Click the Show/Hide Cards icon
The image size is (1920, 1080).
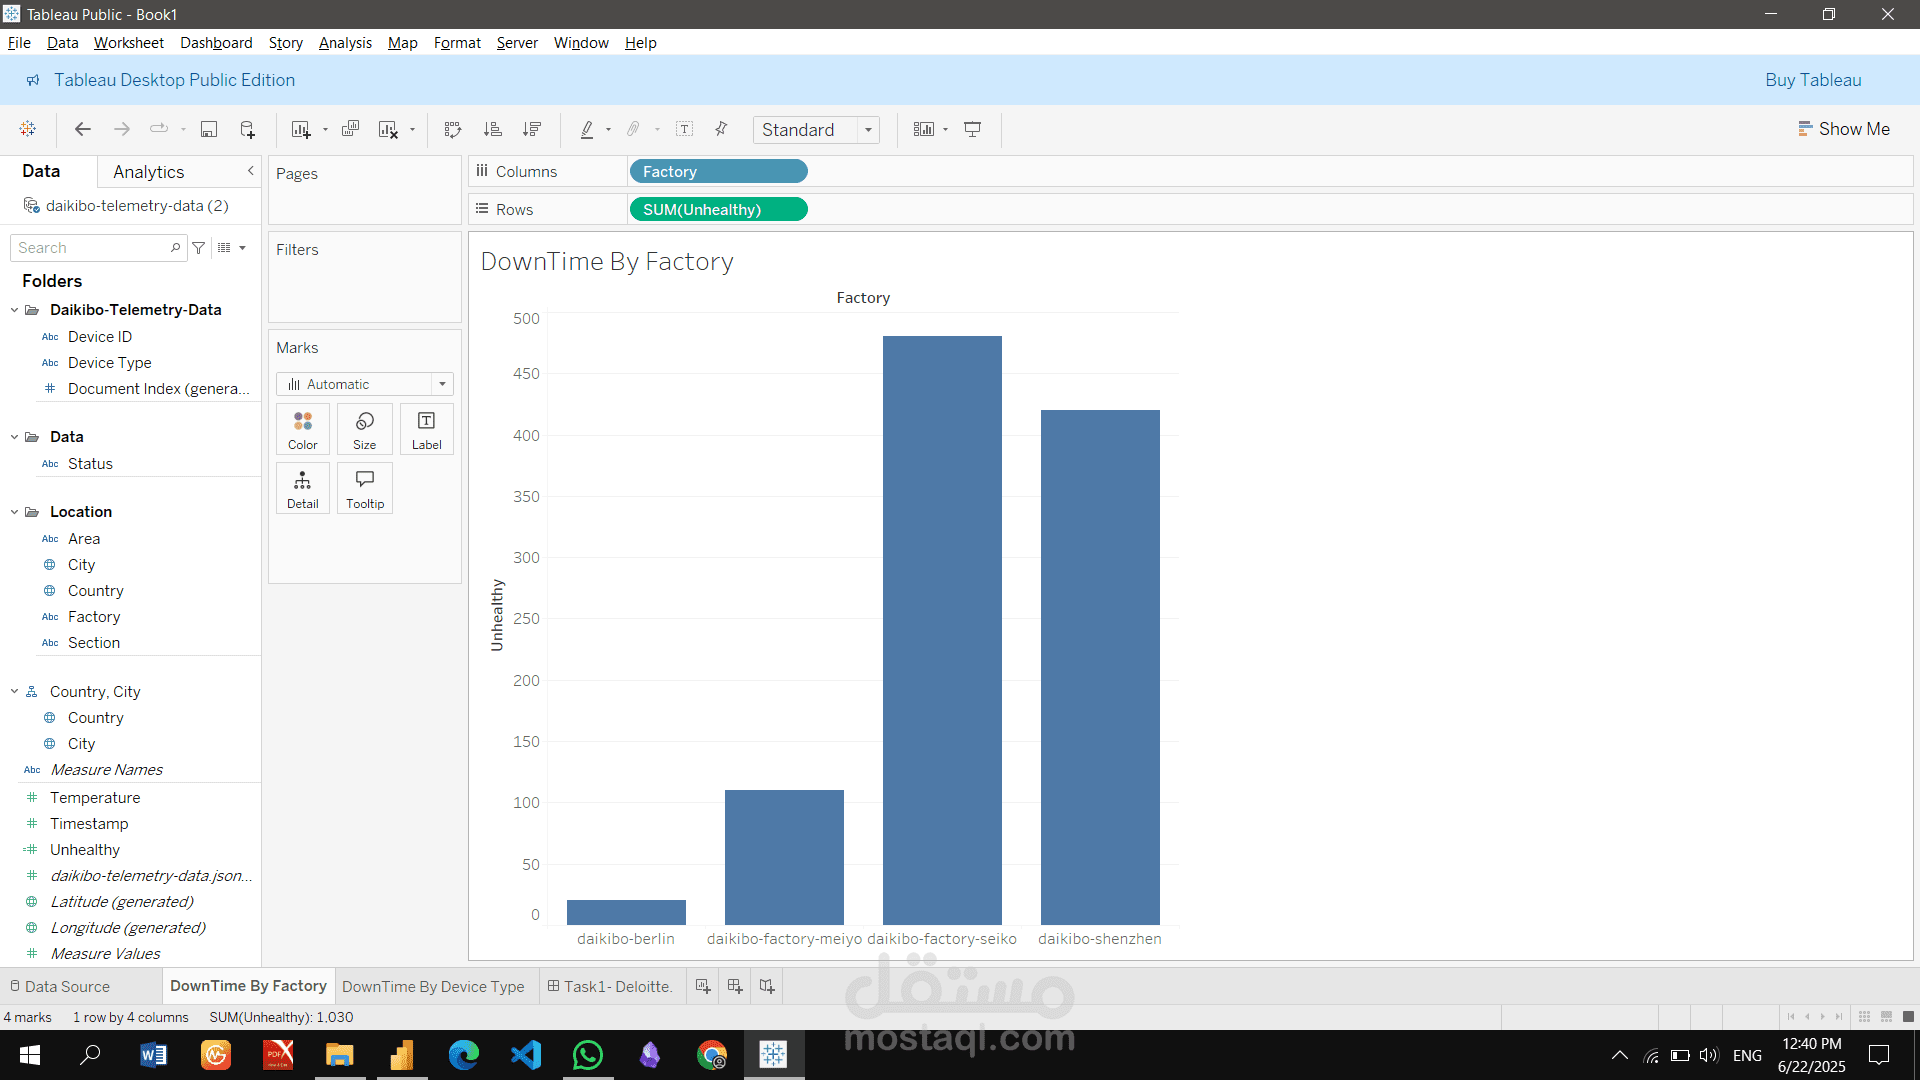pos(924,129)
